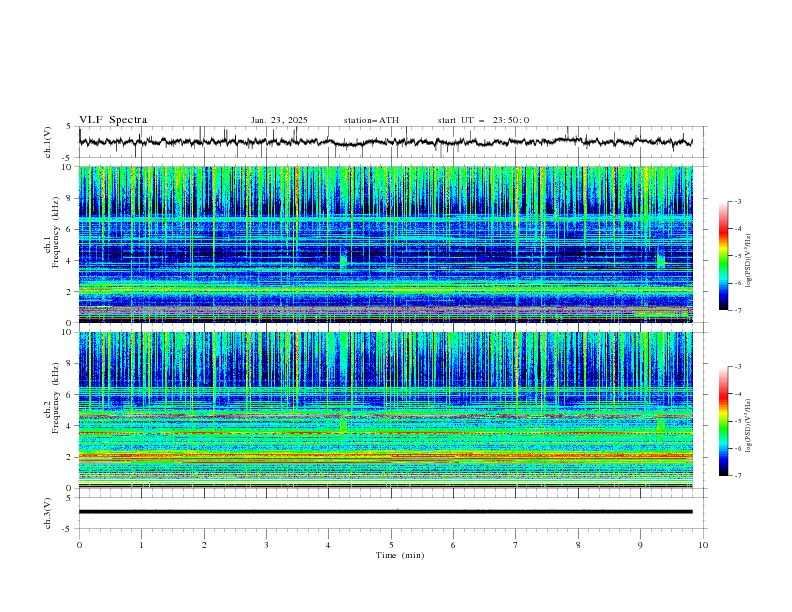This screenshot has width=792, height=612.
Task: Click the time axis tick label "3"
Action: (266, 545)
